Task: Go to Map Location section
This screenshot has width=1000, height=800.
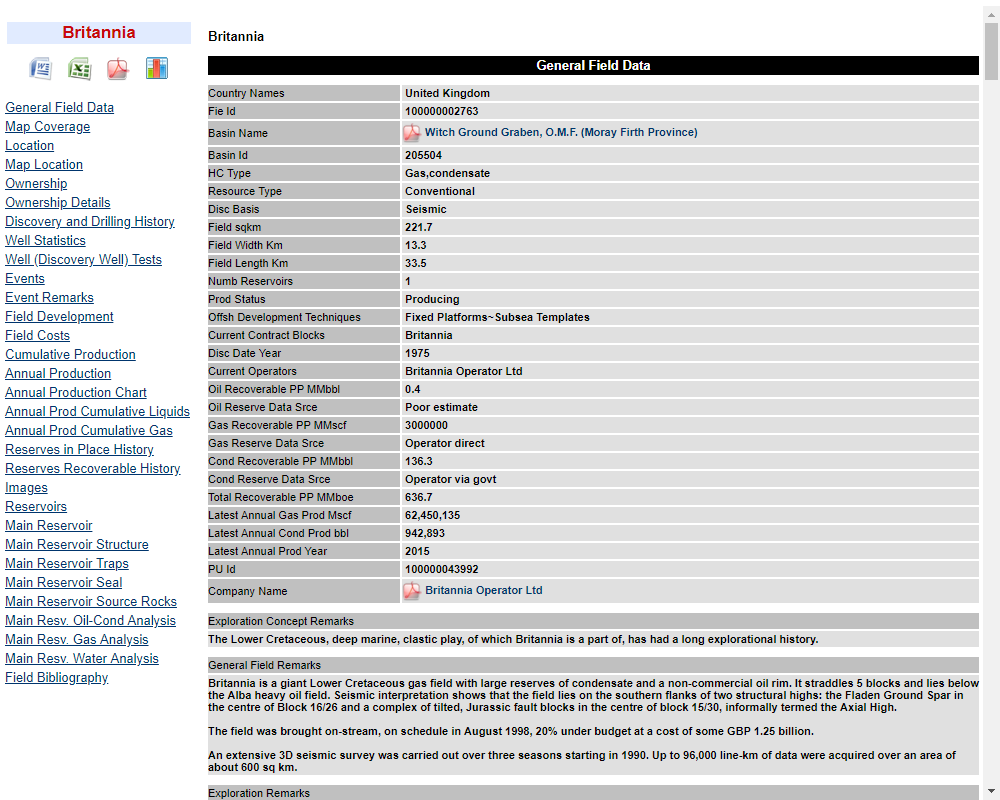Action: point(44,165)
